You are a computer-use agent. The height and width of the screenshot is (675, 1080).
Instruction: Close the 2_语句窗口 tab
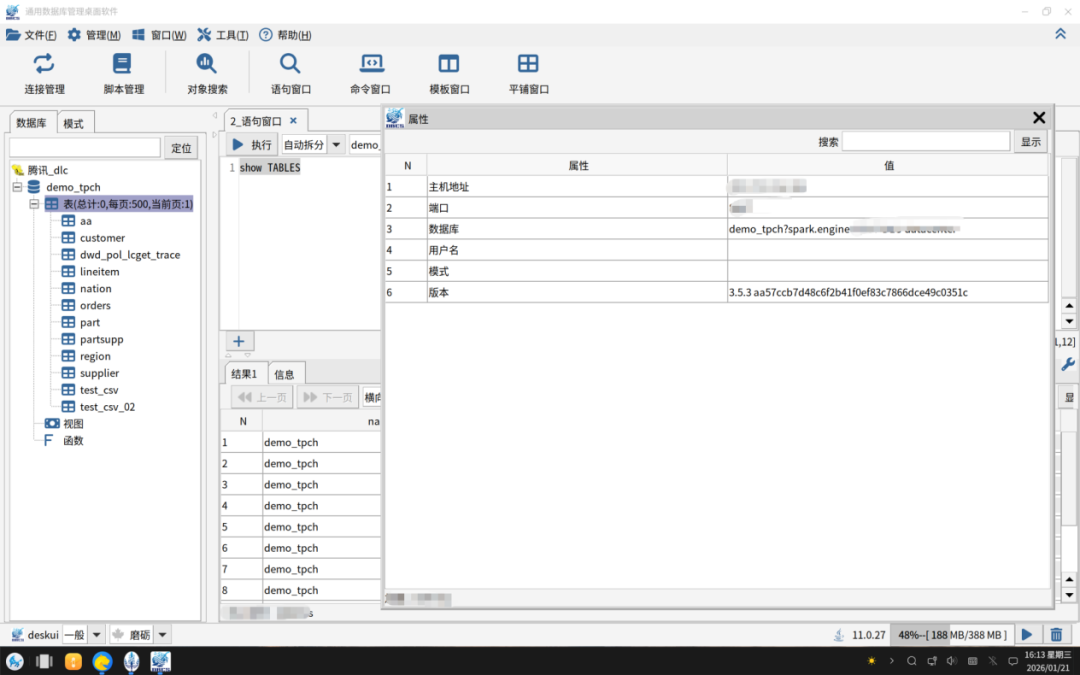[x=293, y=121]
